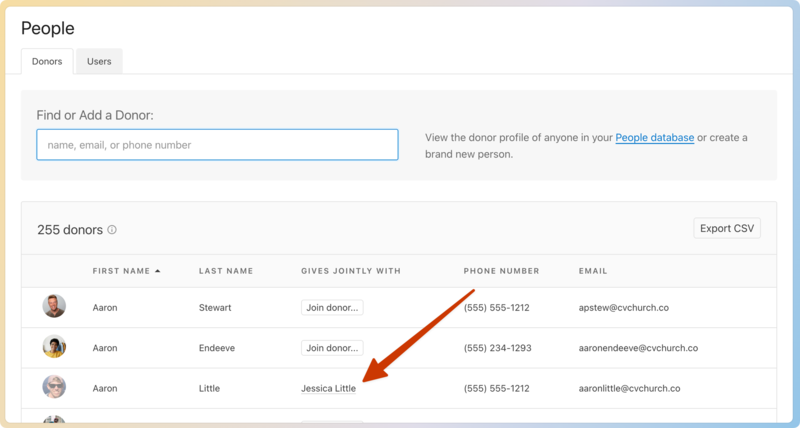The image size is (800, 428).
Task: Click Join donor button in Endeeve row
Action: [x=332, y=348]
